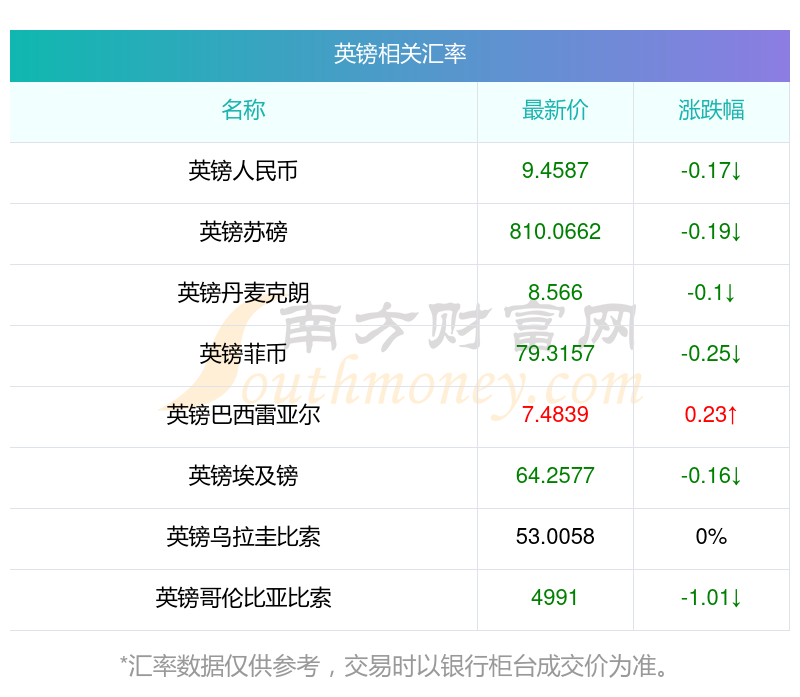Open the 英镑苏磅 currency pair
The width and height of the screenshot is (800, 697).
tap(243, 232)
